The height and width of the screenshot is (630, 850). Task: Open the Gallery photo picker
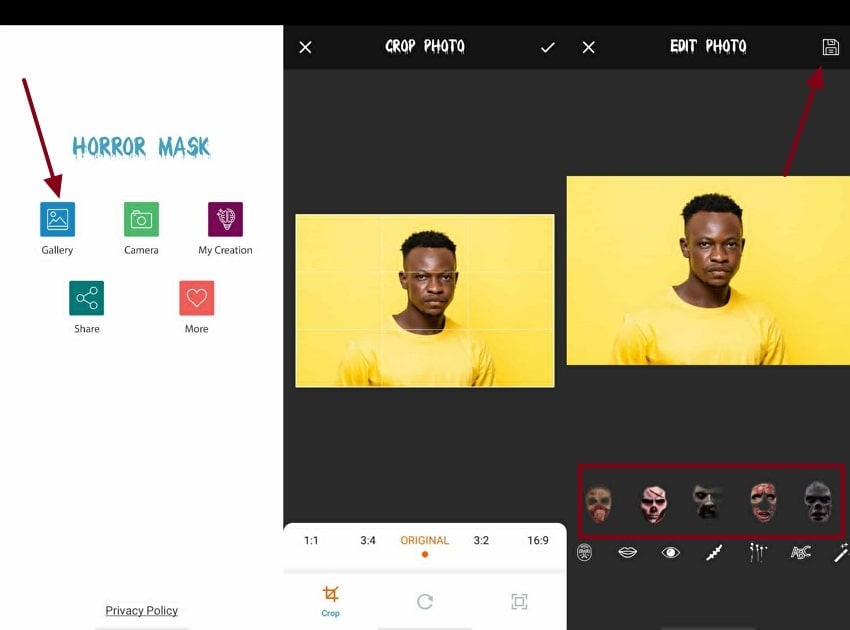click(x=57, y=220)
